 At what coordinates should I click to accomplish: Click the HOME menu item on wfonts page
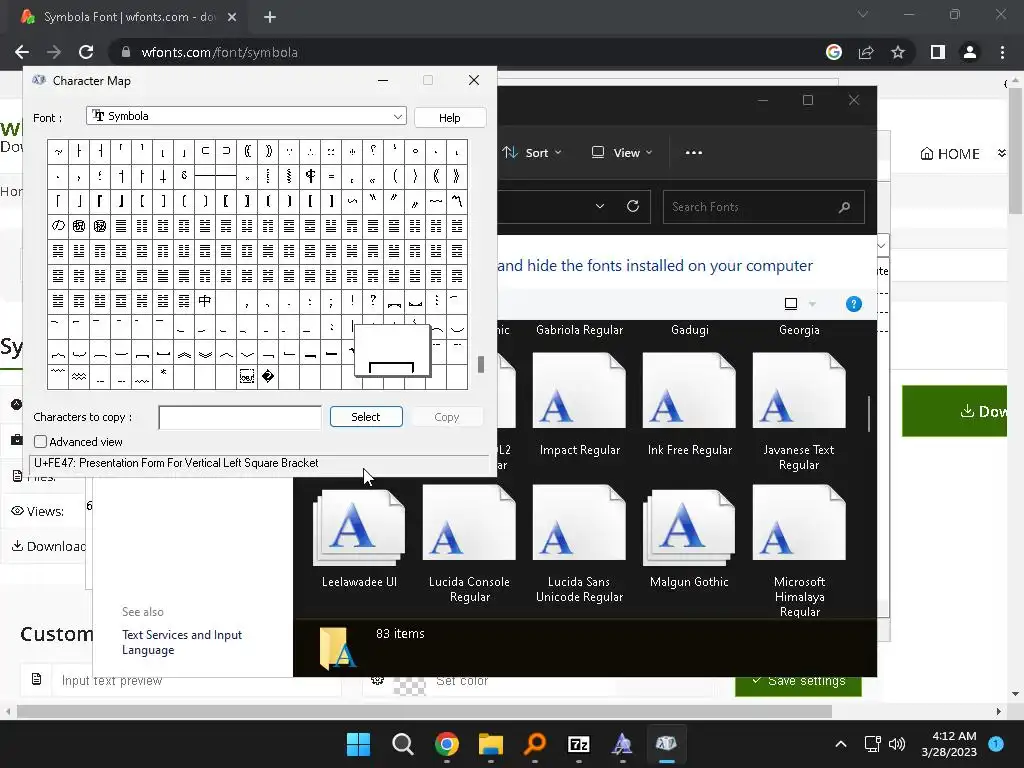tap(950, 154)
